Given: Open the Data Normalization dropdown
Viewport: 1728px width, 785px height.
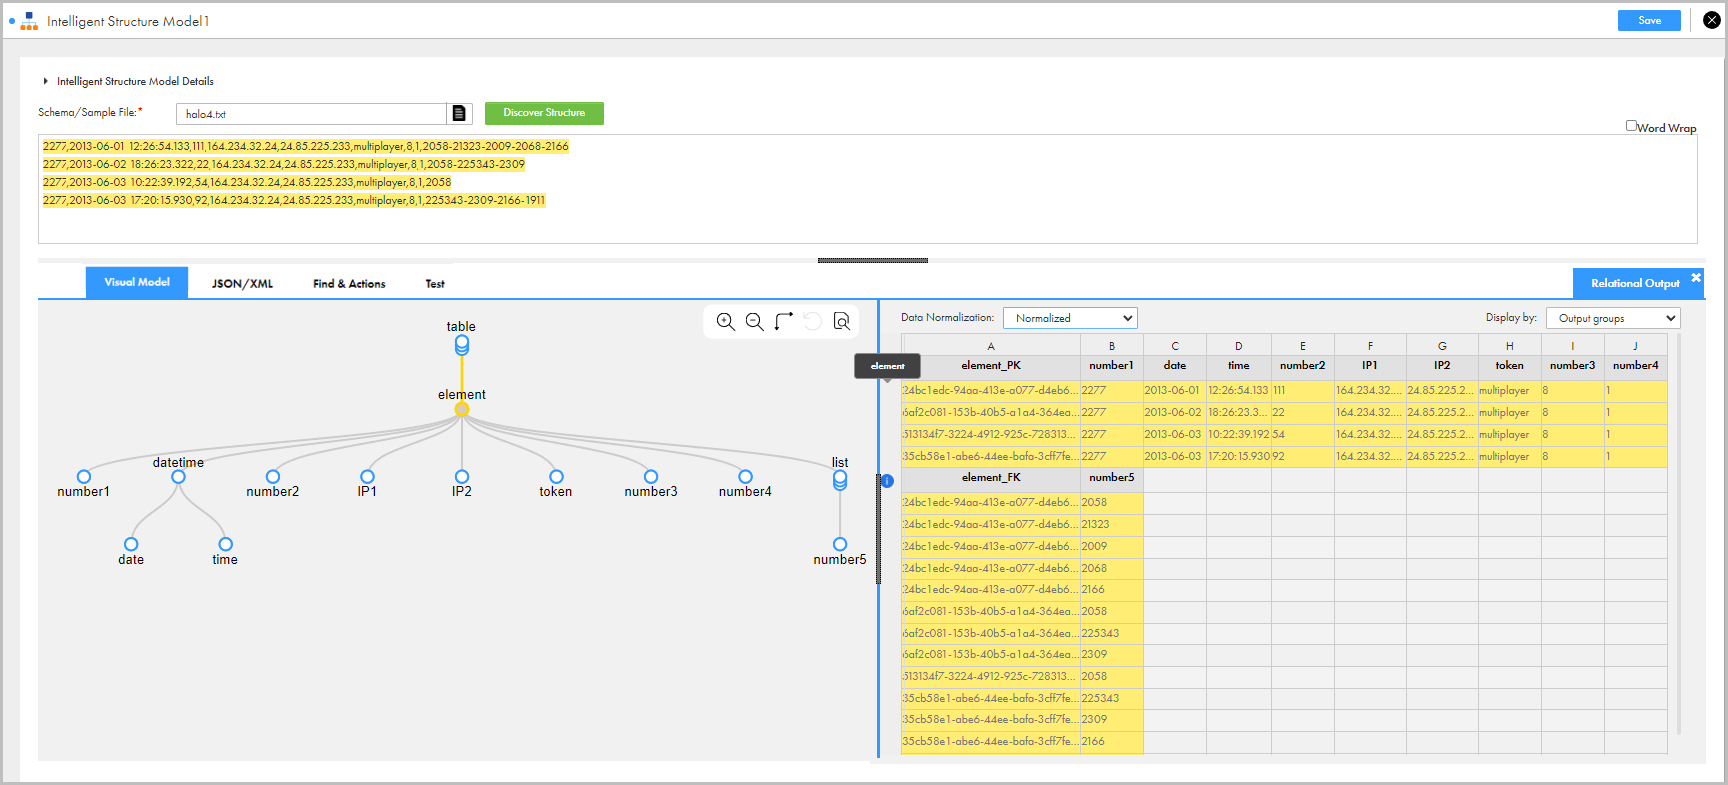Looking at the screenshot, I should (x=1070, y=318).
